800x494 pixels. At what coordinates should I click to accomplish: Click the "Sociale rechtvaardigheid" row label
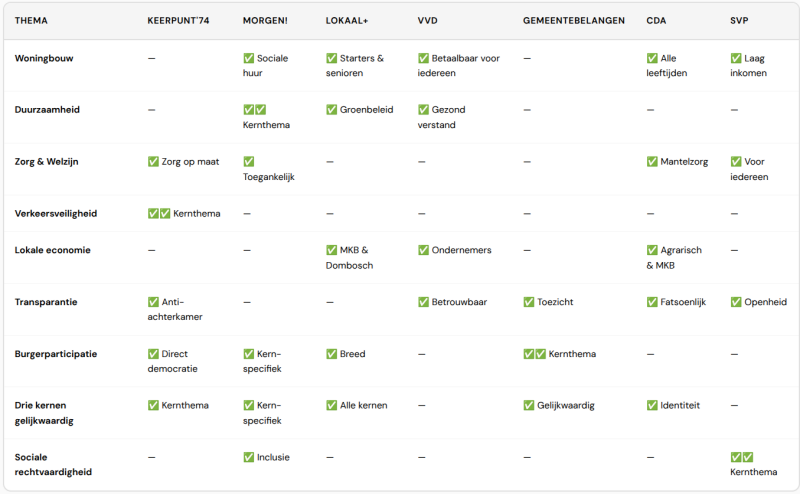point(50,465)
